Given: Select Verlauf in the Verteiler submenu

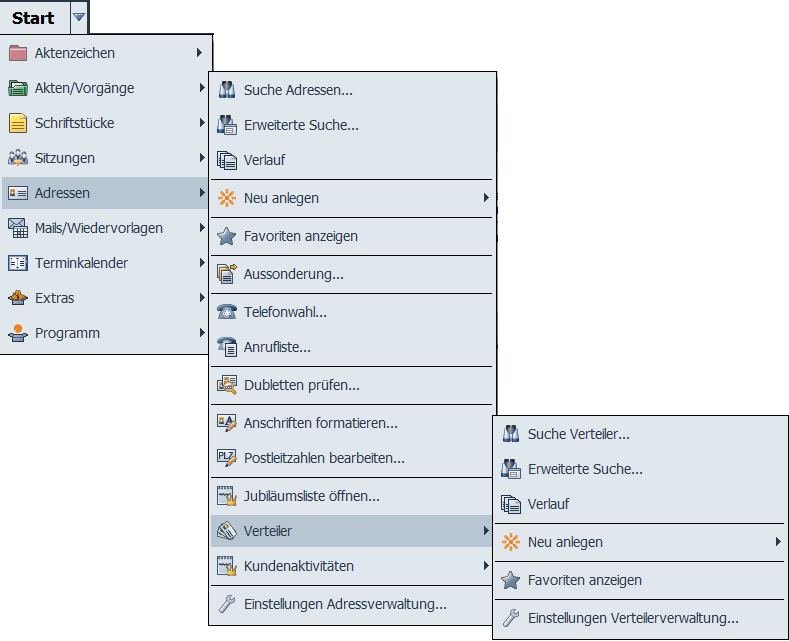Looking at the screenshot, I should 548,504.
